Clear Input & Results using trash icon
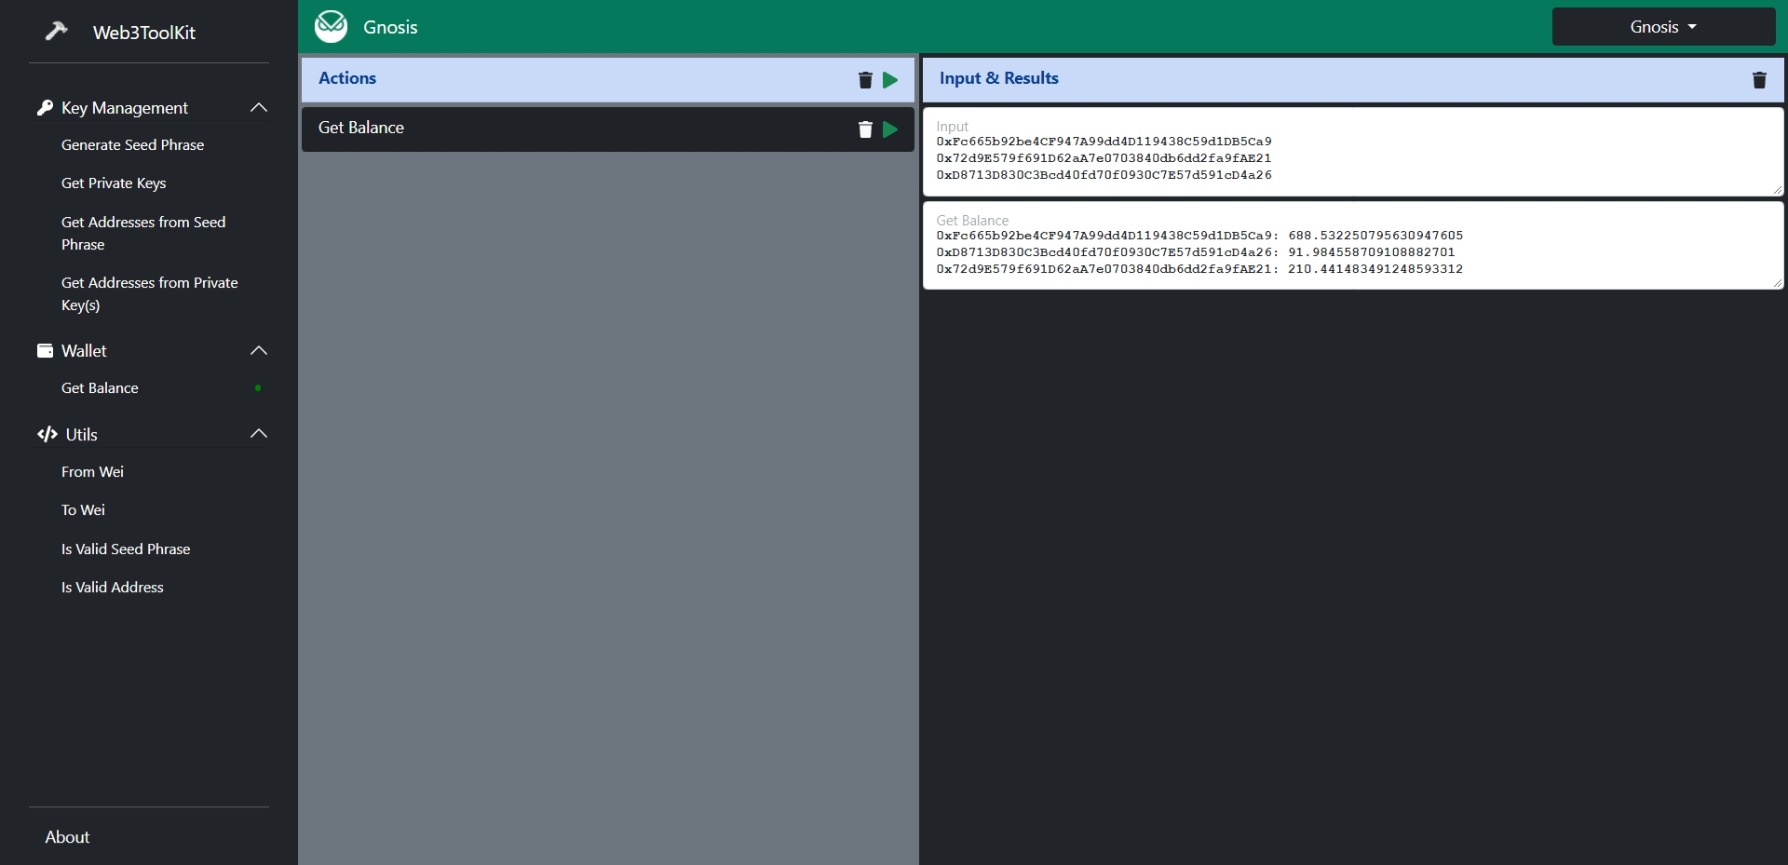1788x865 pixels. [x=1759, y=80]
